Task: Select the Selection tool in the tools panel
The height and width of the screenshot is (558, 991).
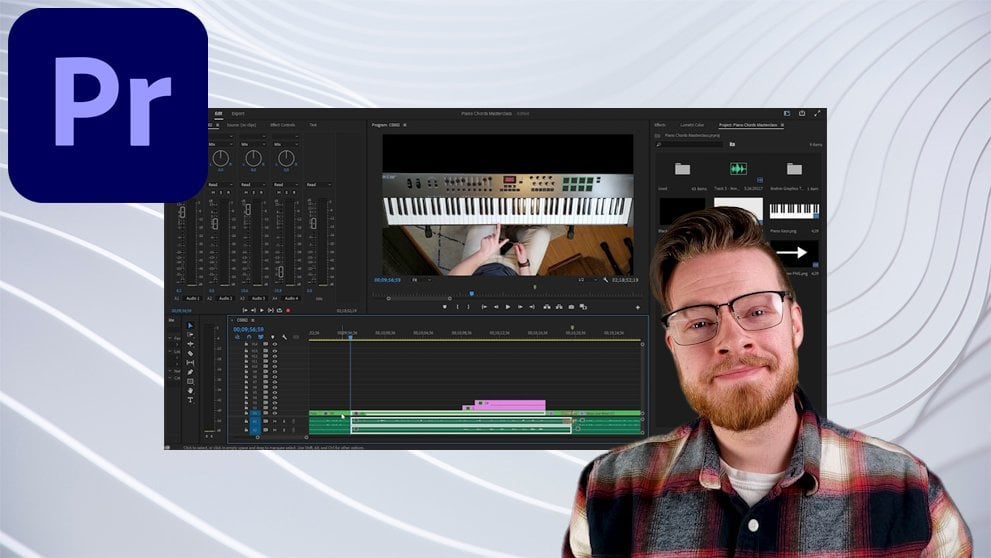Action: [x=190, y=326]
